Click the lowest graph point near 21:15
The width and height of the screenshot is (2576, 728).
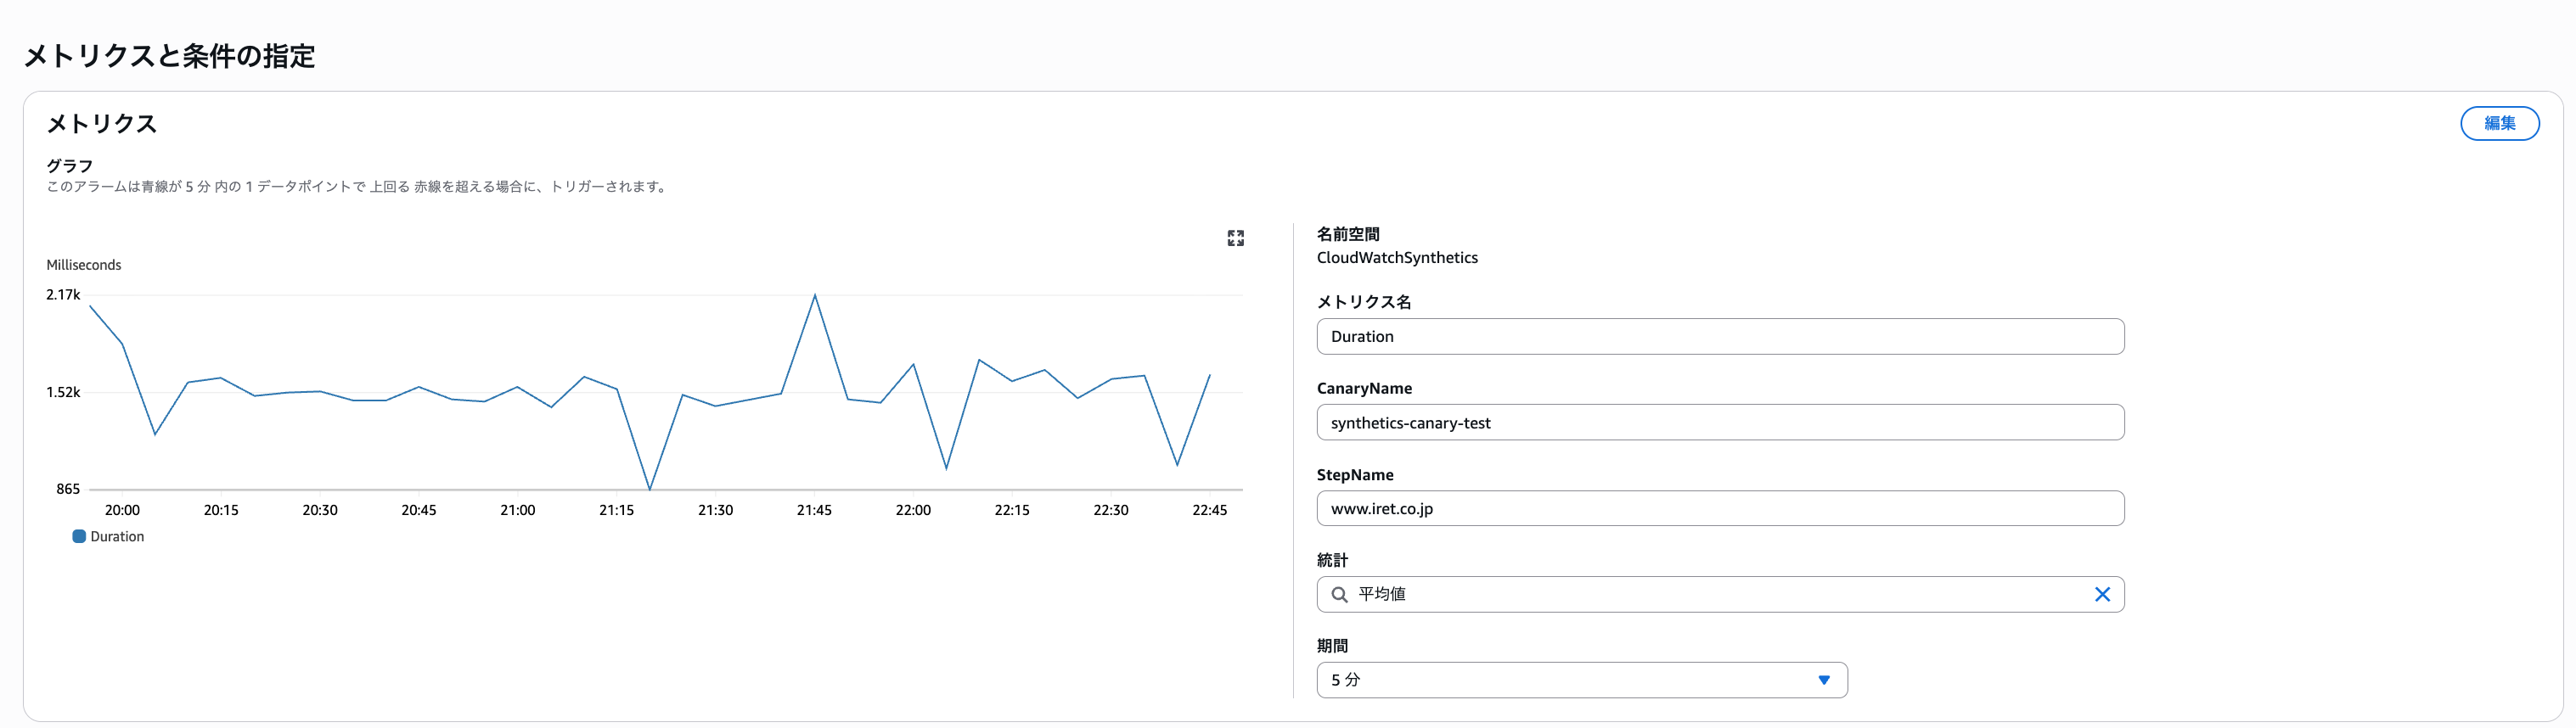pyautogui.click(x=650, y=489)
